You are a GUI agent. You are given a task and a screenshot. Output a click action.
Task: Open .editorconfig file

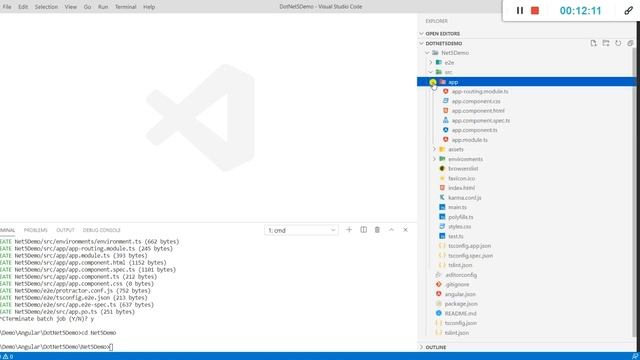[x=461, y=275]
